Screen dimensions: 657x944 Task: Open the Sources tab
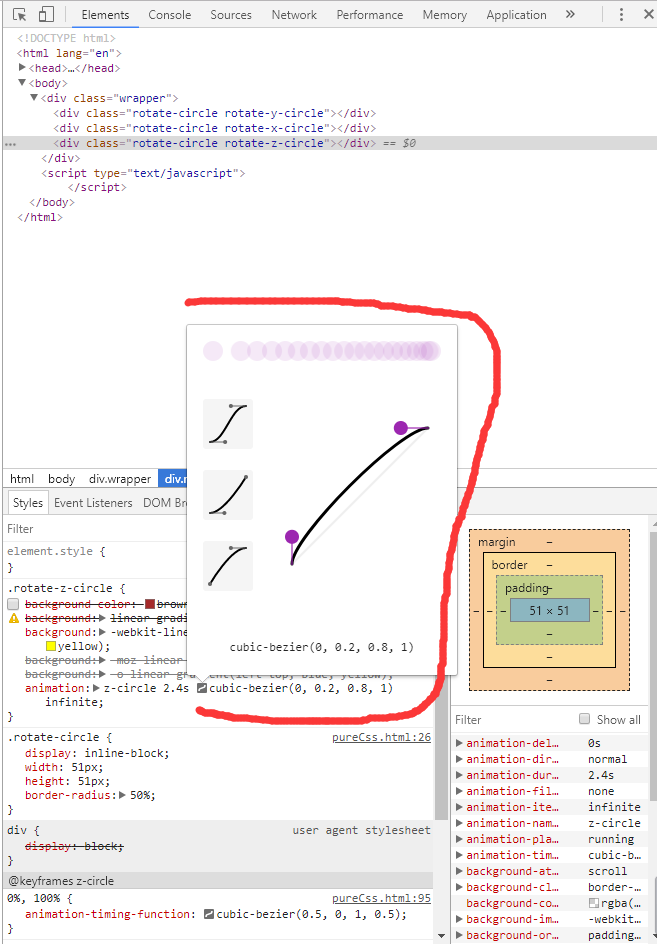[231, 15]
